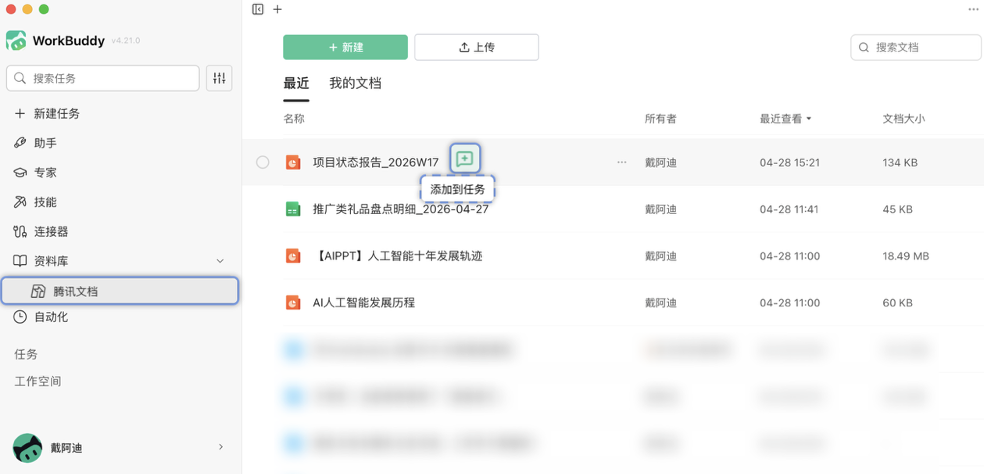Open the 连接器 connectors page
984x474 pixels.
click(51, 231)
